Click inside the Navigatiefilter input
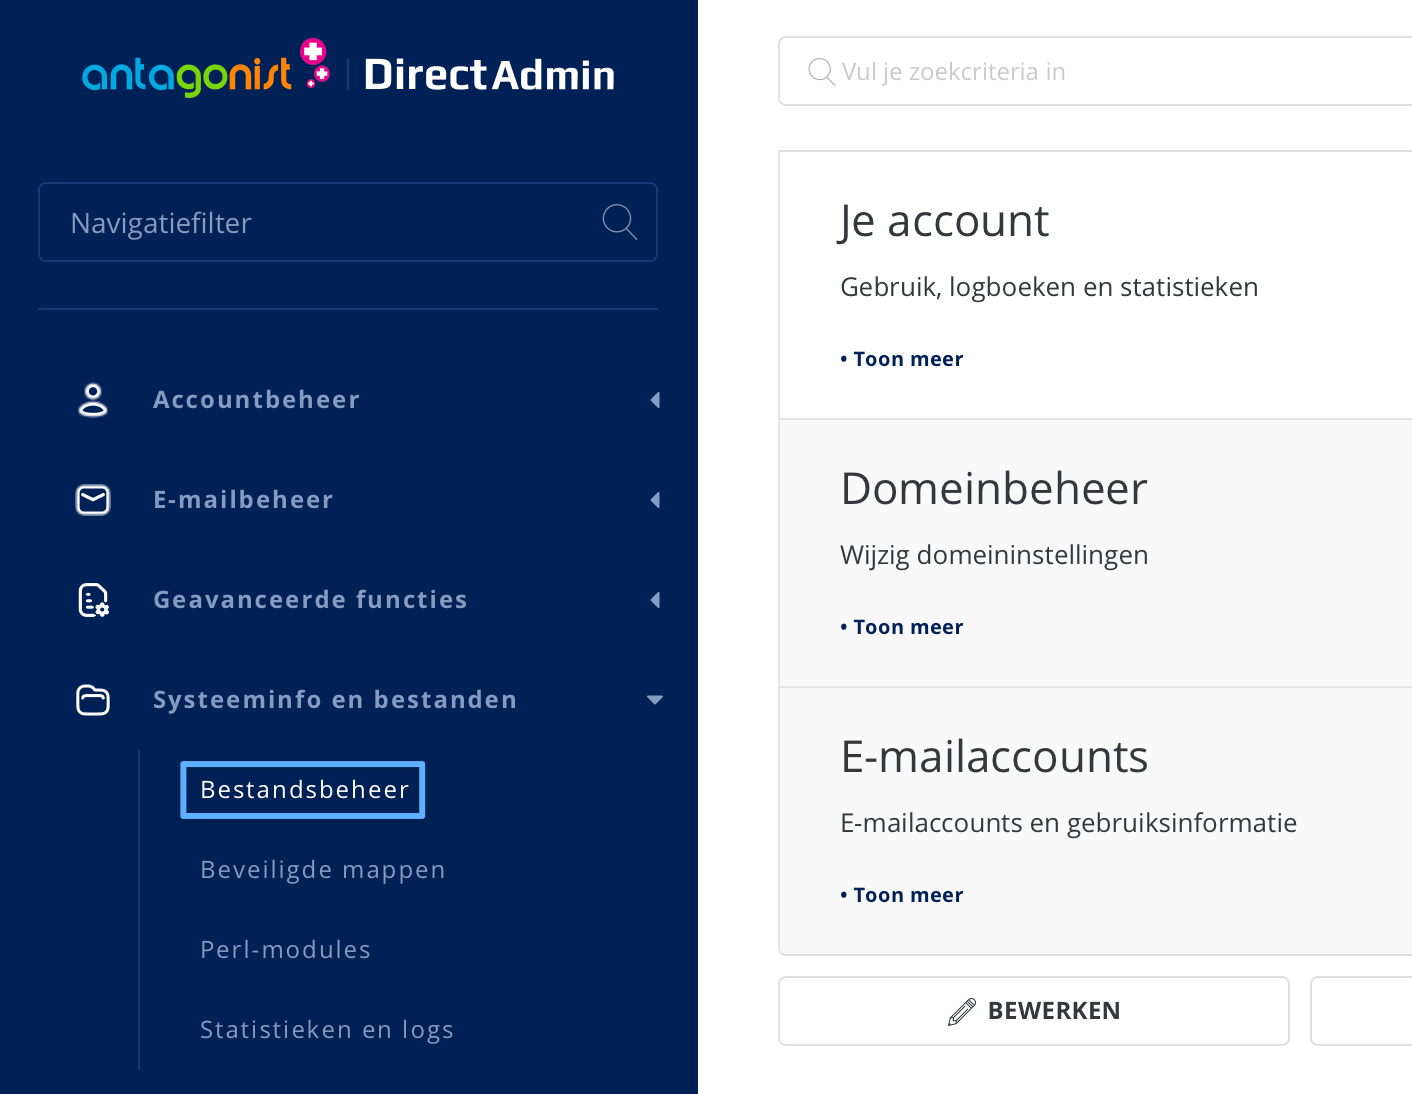1412x1094 pixels. 300,222
